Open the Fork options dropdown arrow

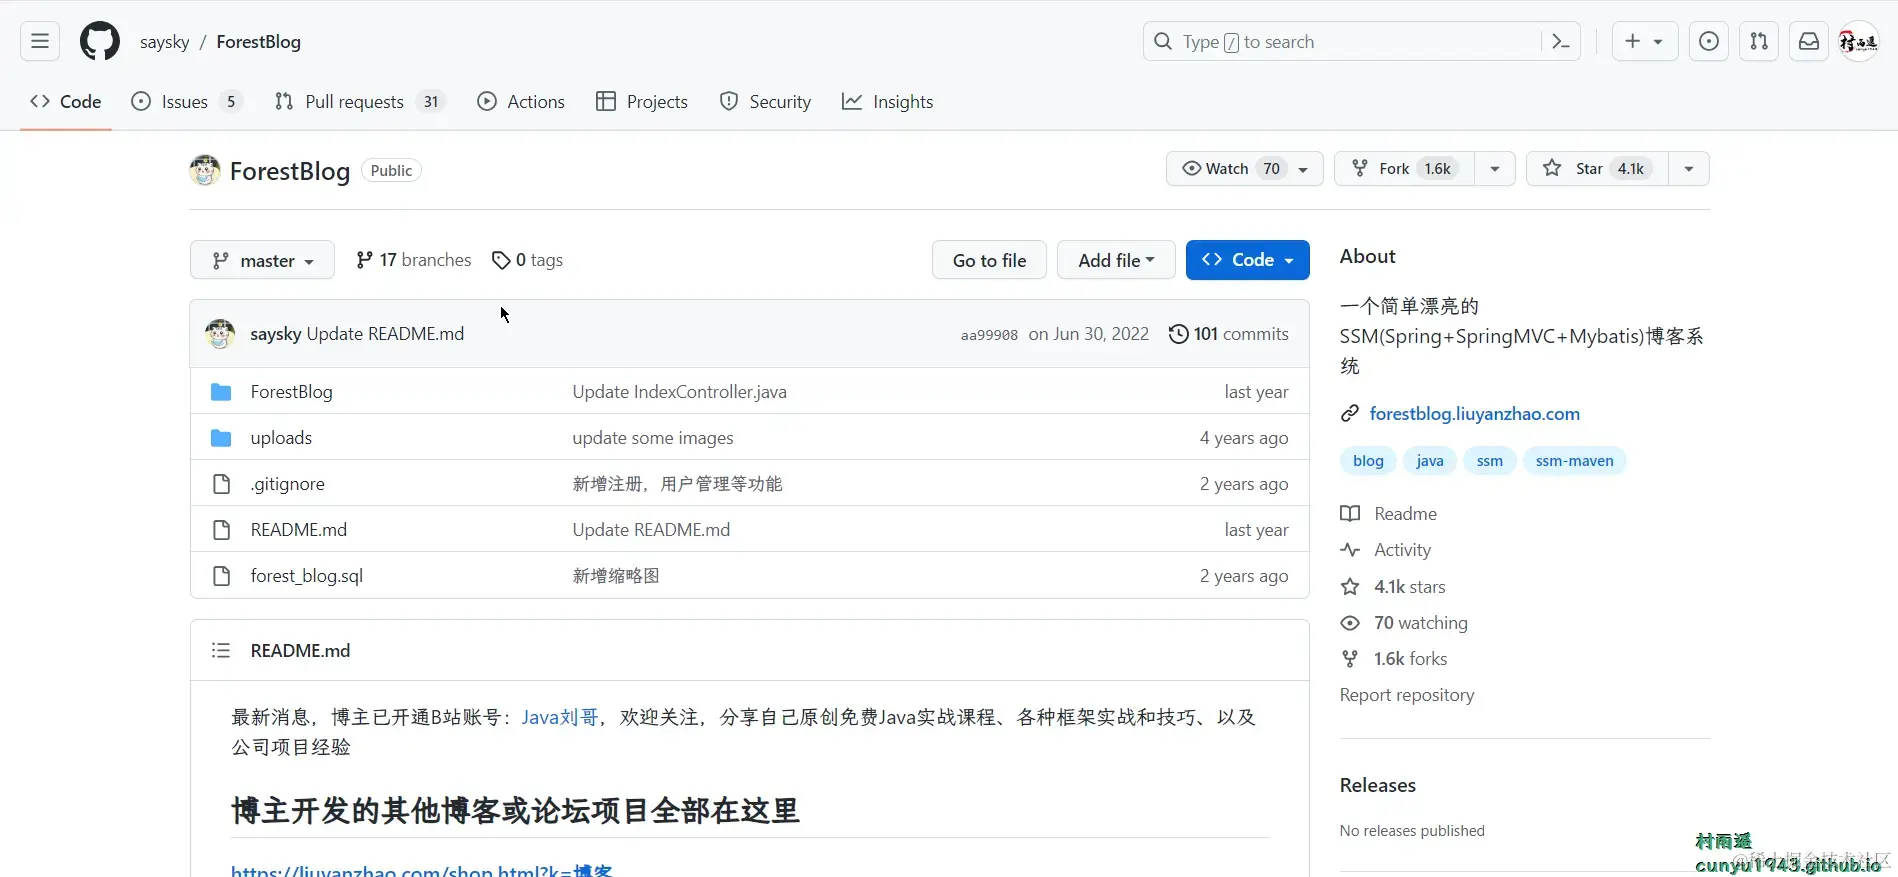[1495, 169]
